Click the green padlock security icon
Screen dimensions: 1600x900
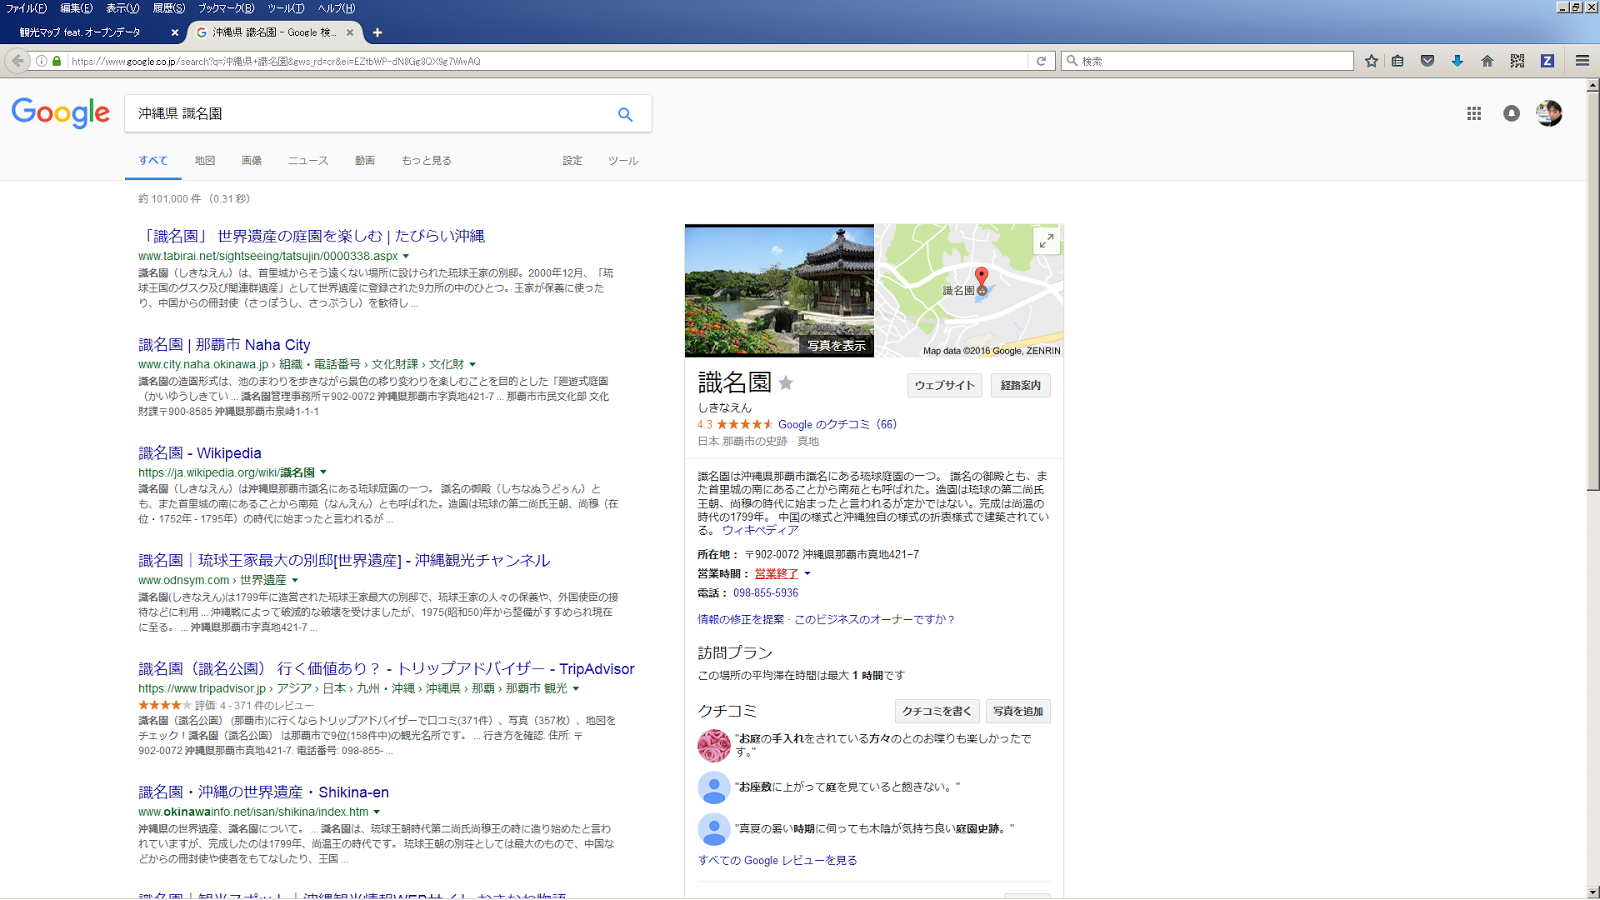[57, 61]
